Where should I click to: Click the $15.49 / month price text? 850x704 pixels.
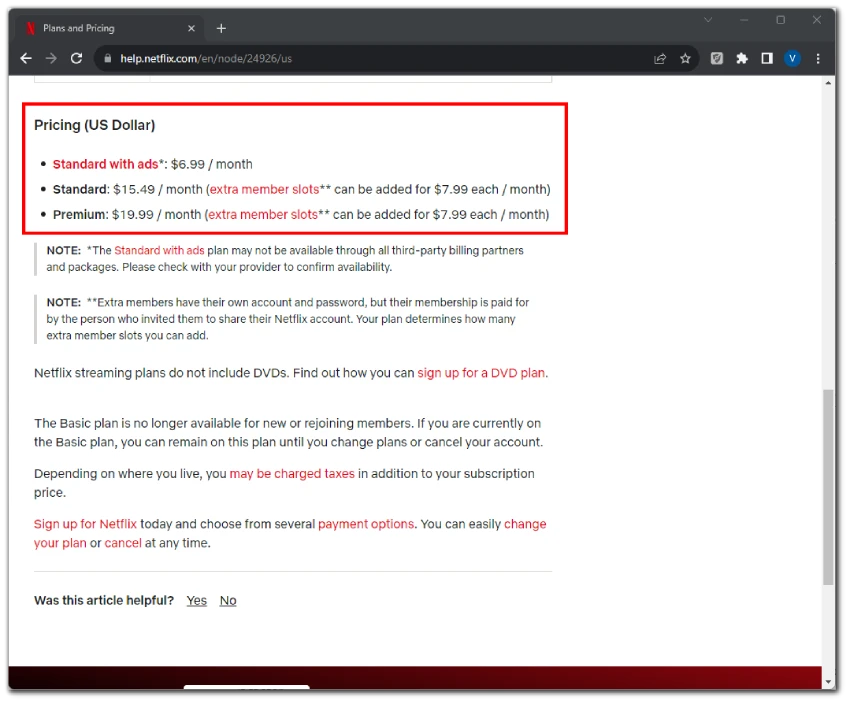[158, 189]
